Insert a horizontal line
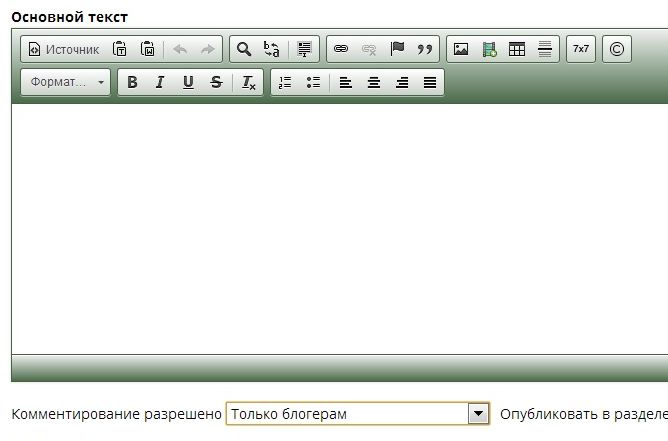Image resolution: width=668 pixels, height=441 pixels. [x=545, y=49]
